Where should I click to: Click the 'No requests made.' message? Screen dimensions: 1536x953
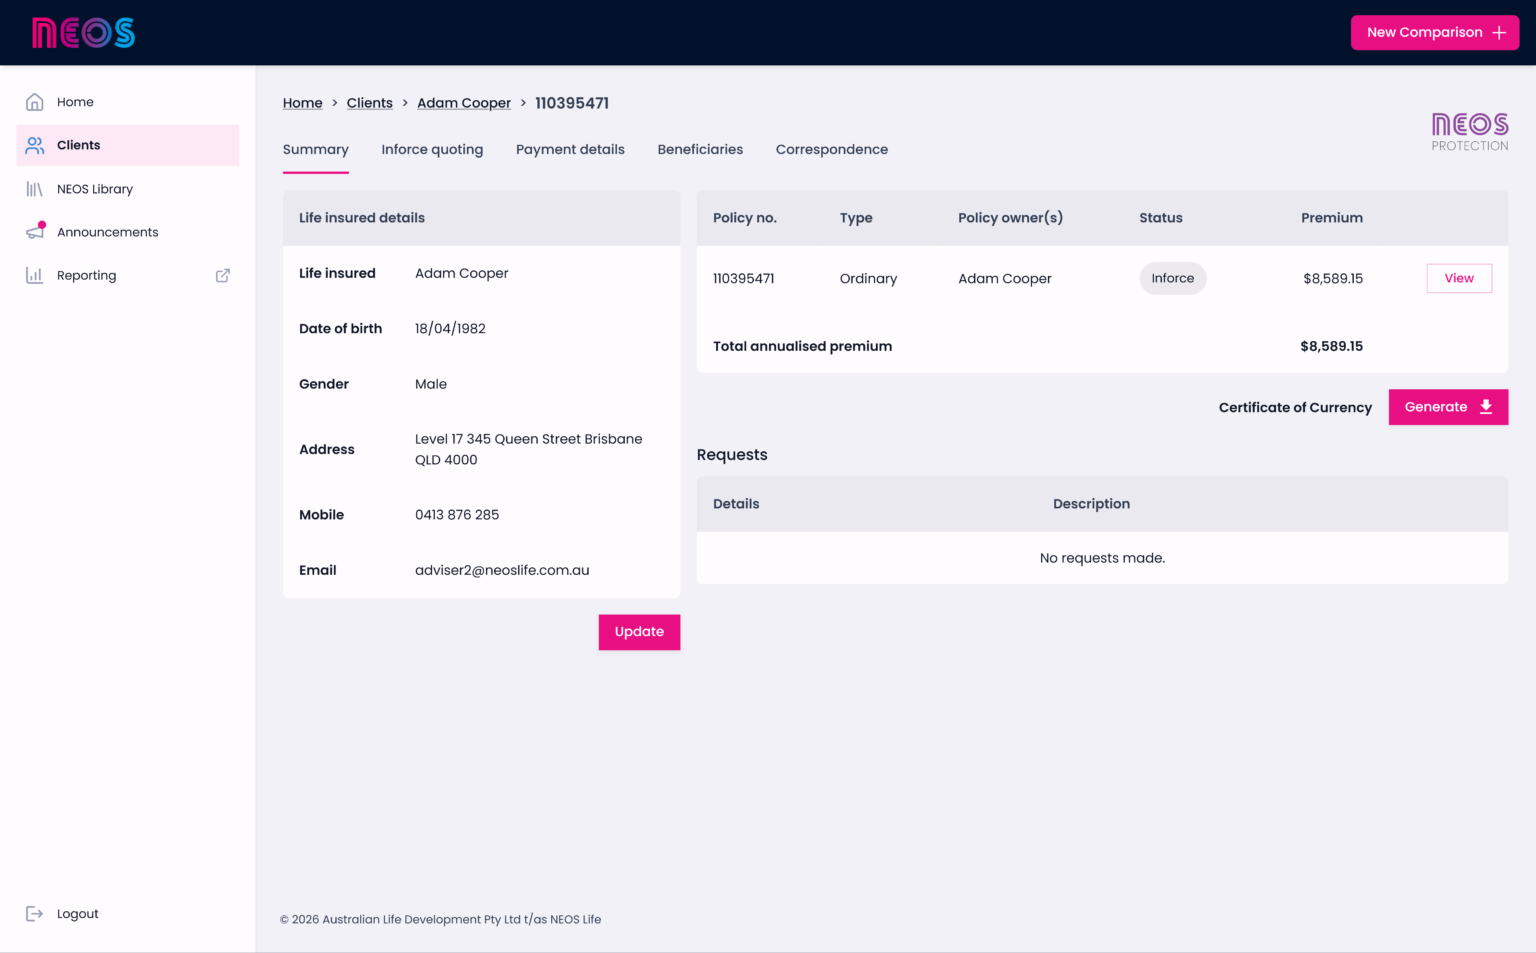click(x=1102, y=558)
